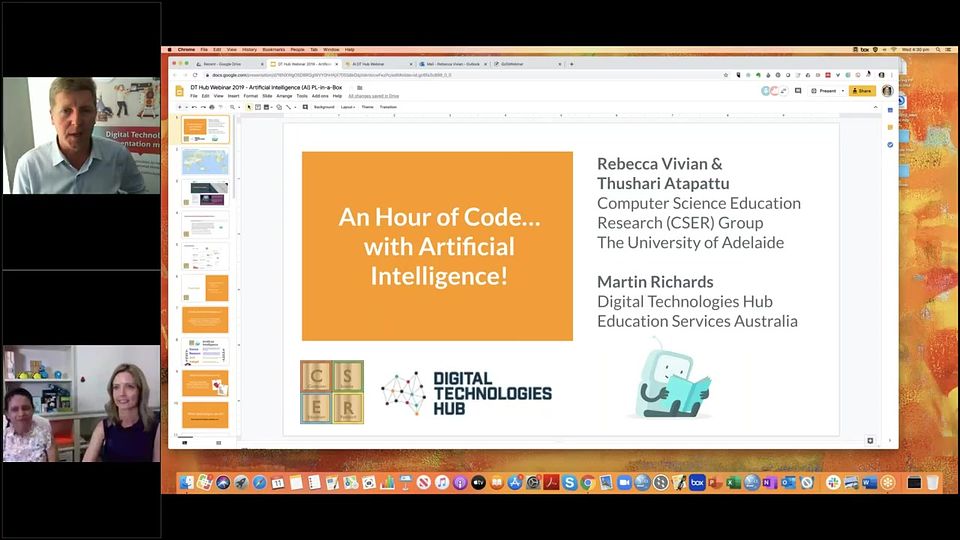Open the Bookmarks menu in macOS menu bar

[x=273, y=49]
